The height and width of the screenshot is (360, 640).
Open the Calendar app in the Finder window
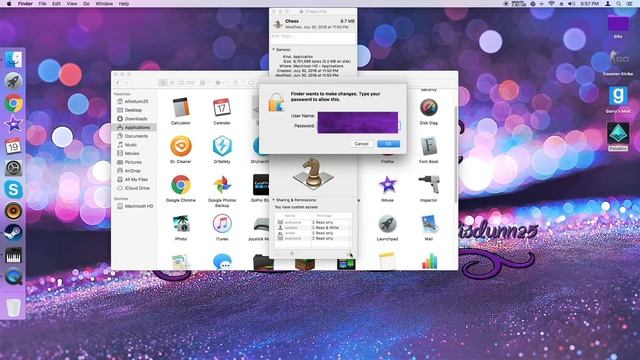(x=222, y=107)
